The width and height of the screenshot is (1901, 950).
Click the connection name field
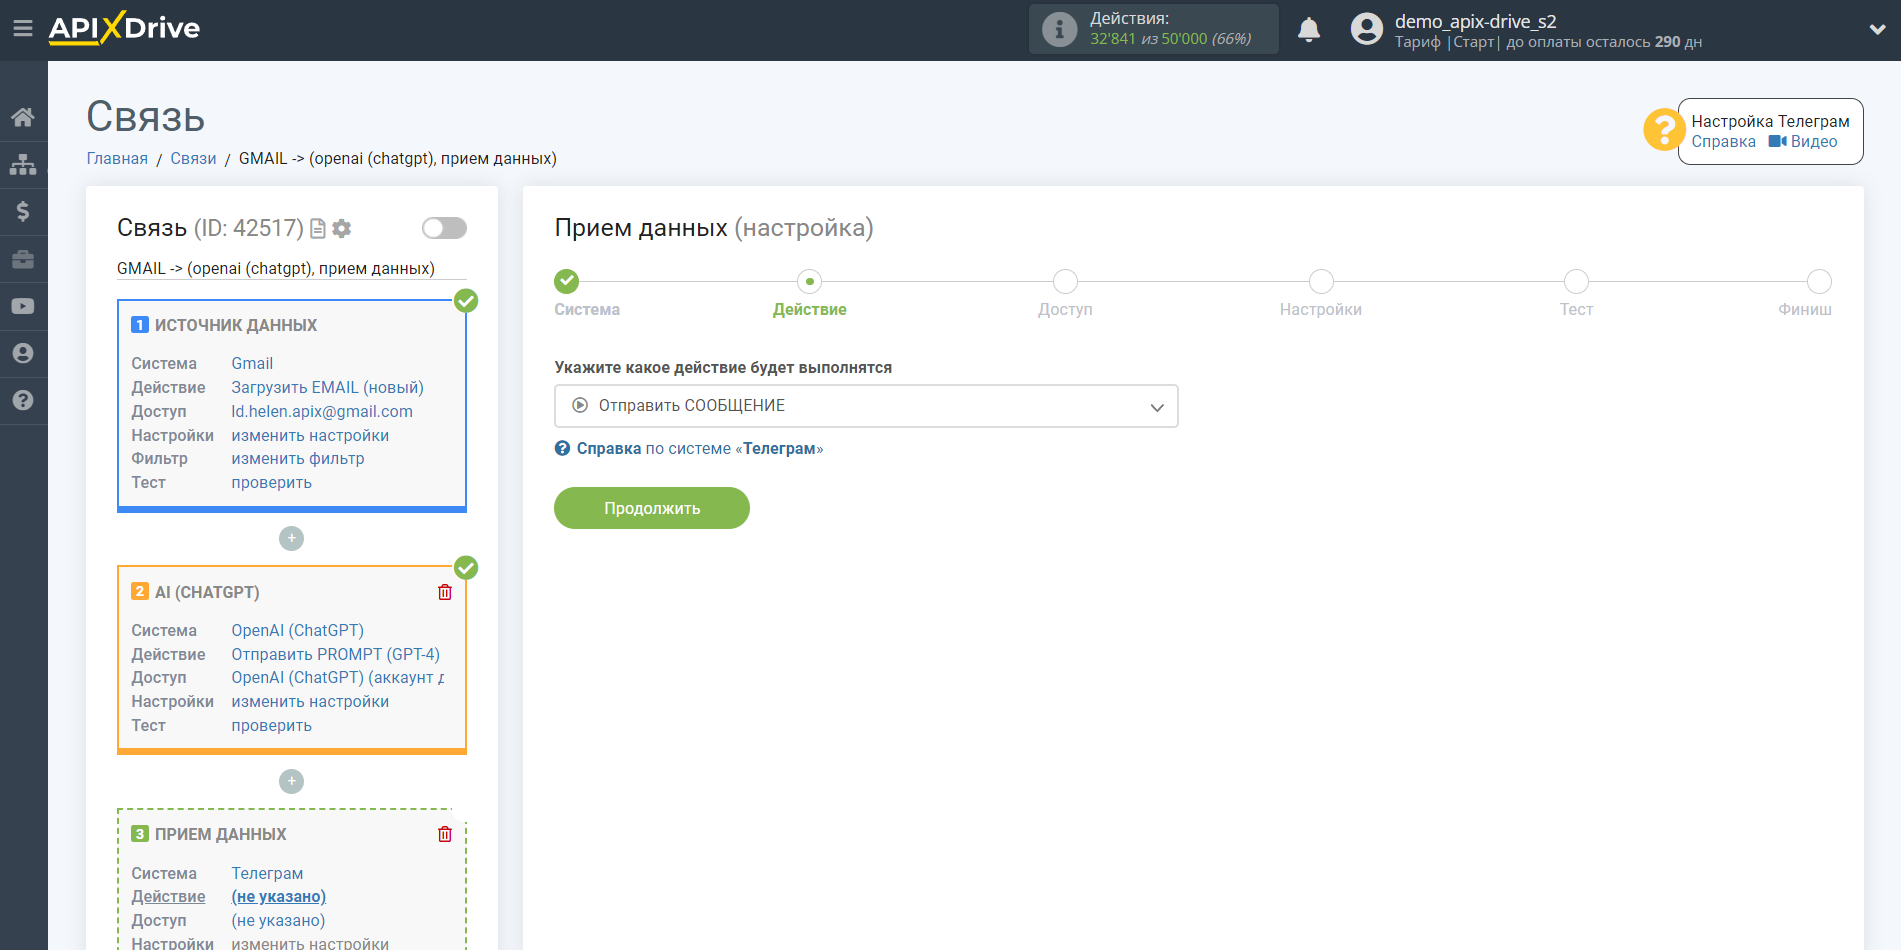[291, 268]
